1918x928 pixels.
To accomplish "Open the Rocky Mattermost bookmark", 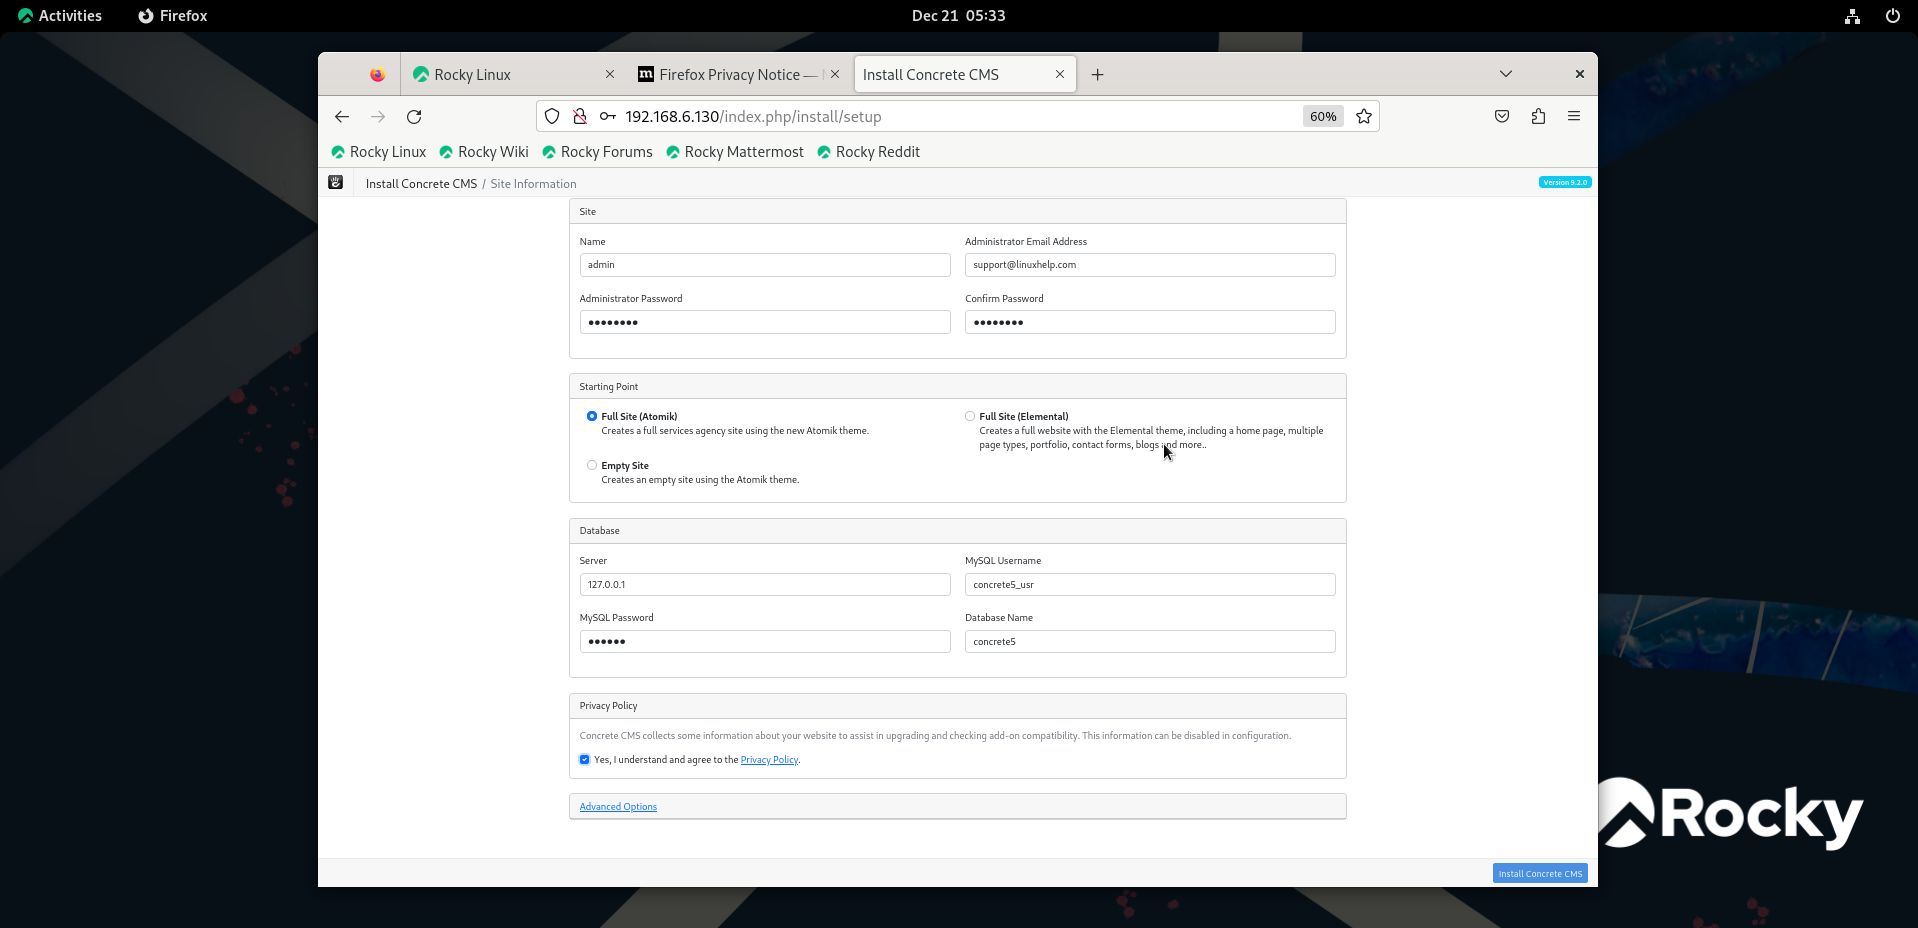I will (x=735, y=152).
